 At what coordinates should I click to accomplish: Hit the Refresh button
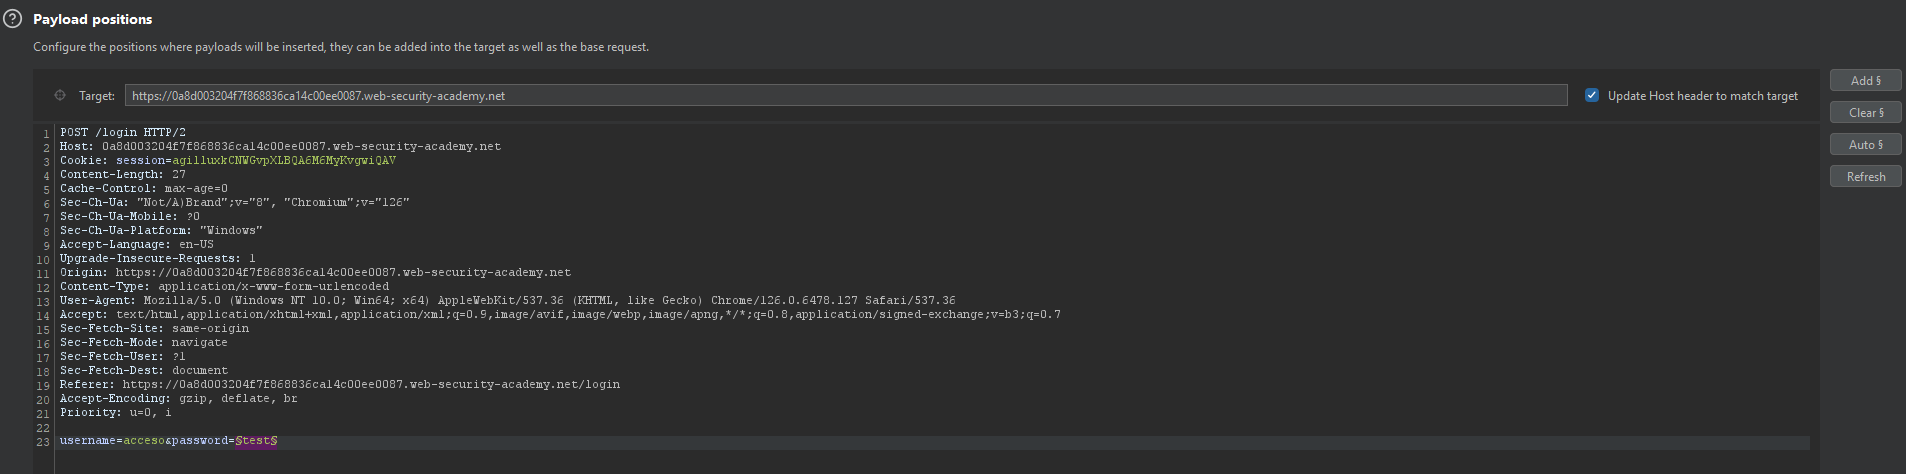[x=1865, y=177]
